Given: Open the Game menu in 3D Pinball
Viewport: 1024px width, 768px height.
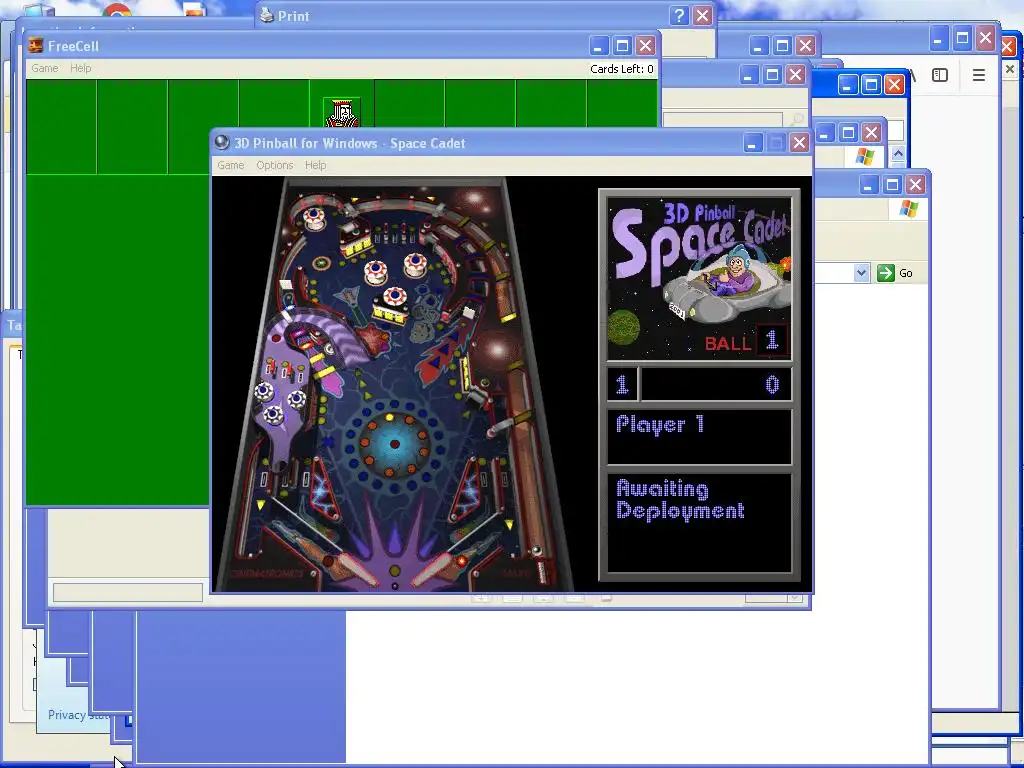Looking at the screenshot, I should pyautogui.click(x=231, y=165).
